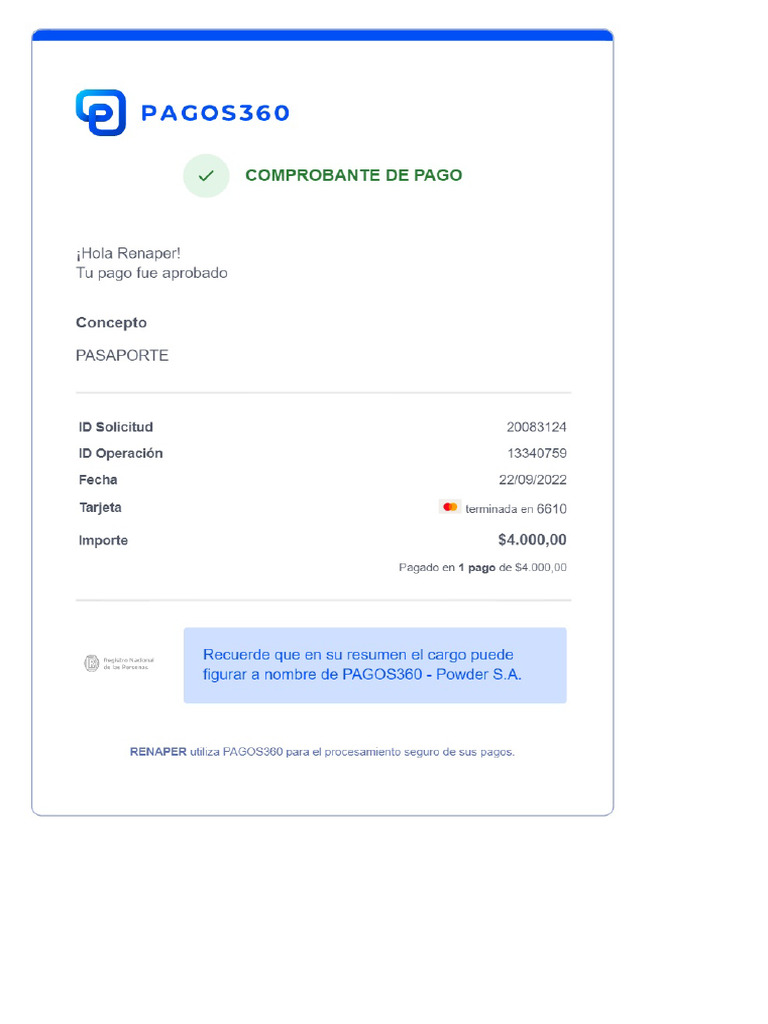Click the PAGOS360 logo icon

pyautogui.click(x=100, y=112)
